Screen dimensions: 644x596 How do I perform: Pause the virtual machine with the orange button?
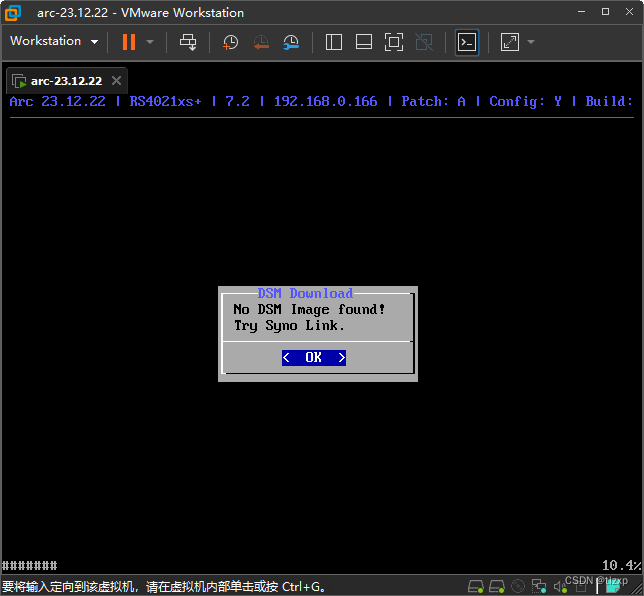click(129, 41)
